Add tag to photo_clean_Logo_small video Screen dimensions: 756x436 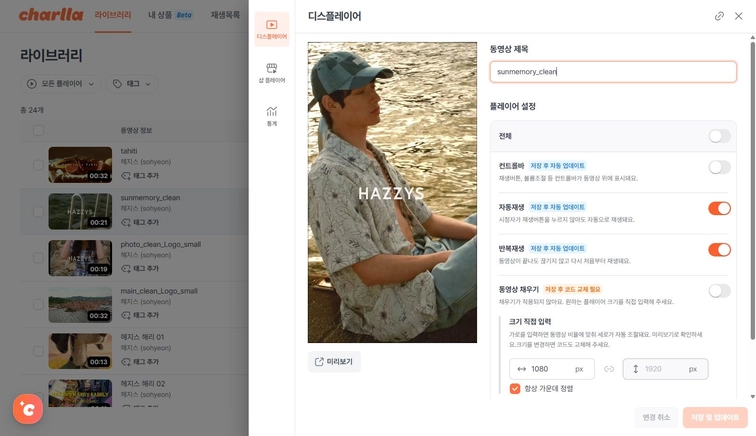click(140, 269)
